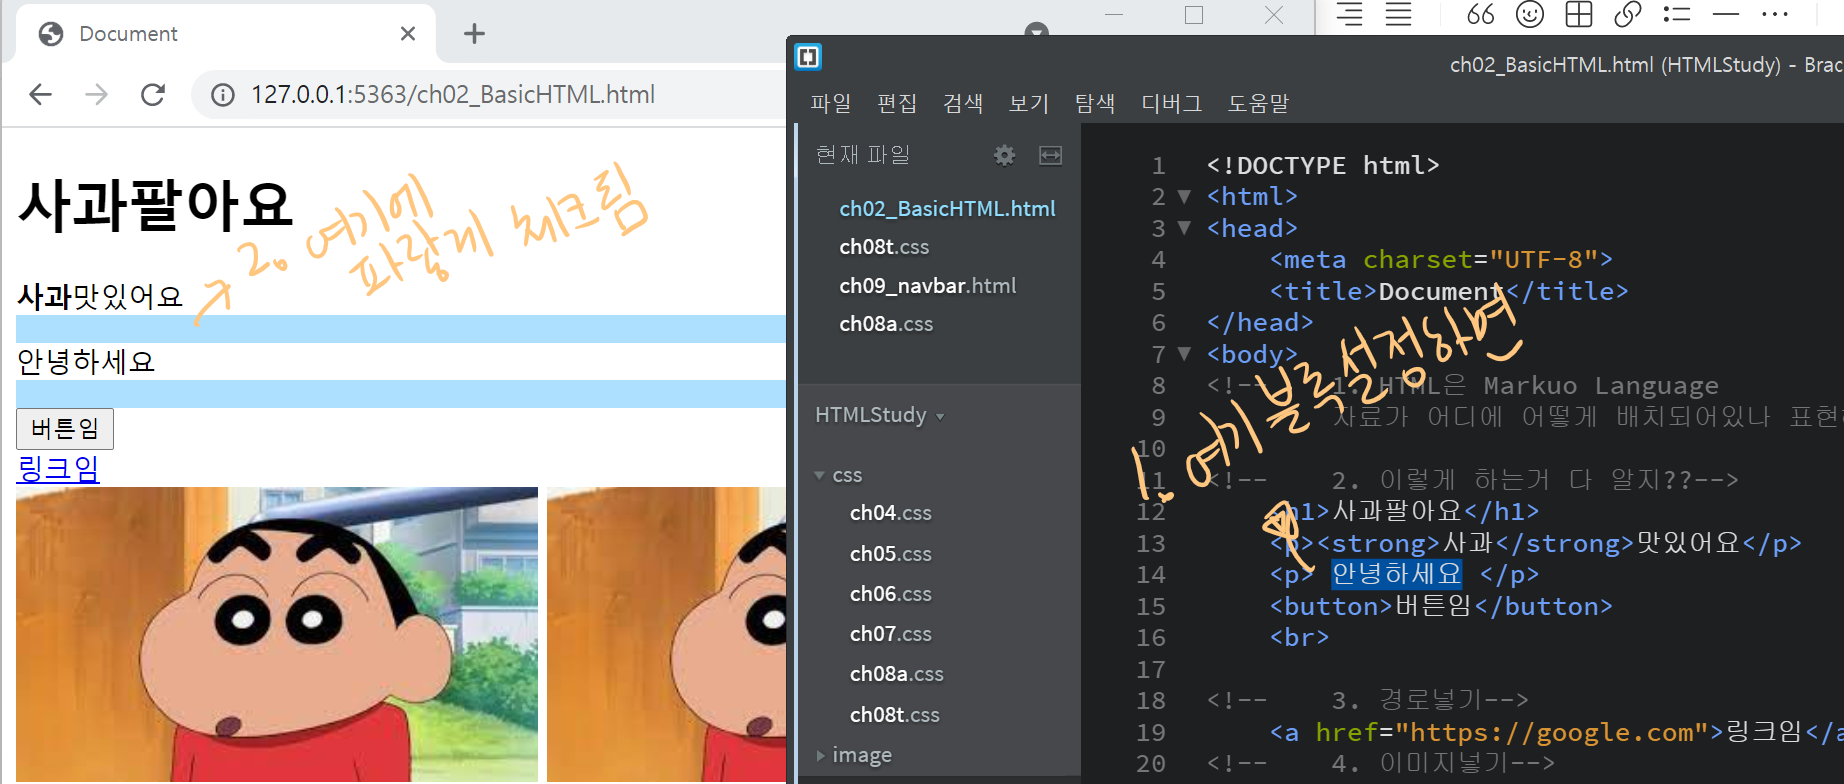
Task: Open the 편집 menu in Brackets
Action: click(897, 103)
